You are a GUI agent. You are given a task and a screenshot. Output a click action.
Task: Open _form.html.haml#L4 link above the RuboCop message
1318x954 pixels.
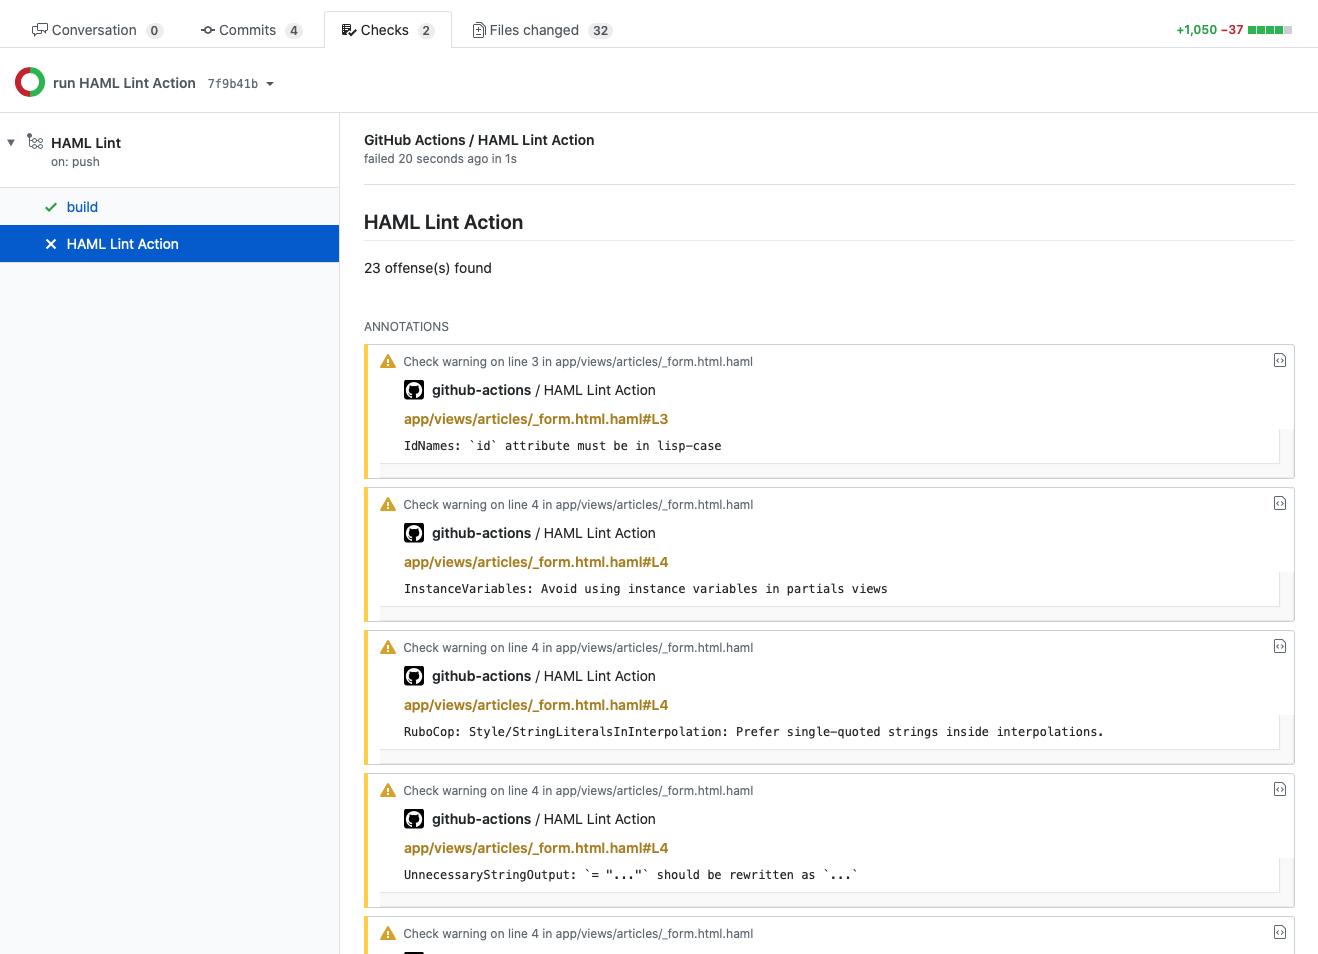(536, 705)
